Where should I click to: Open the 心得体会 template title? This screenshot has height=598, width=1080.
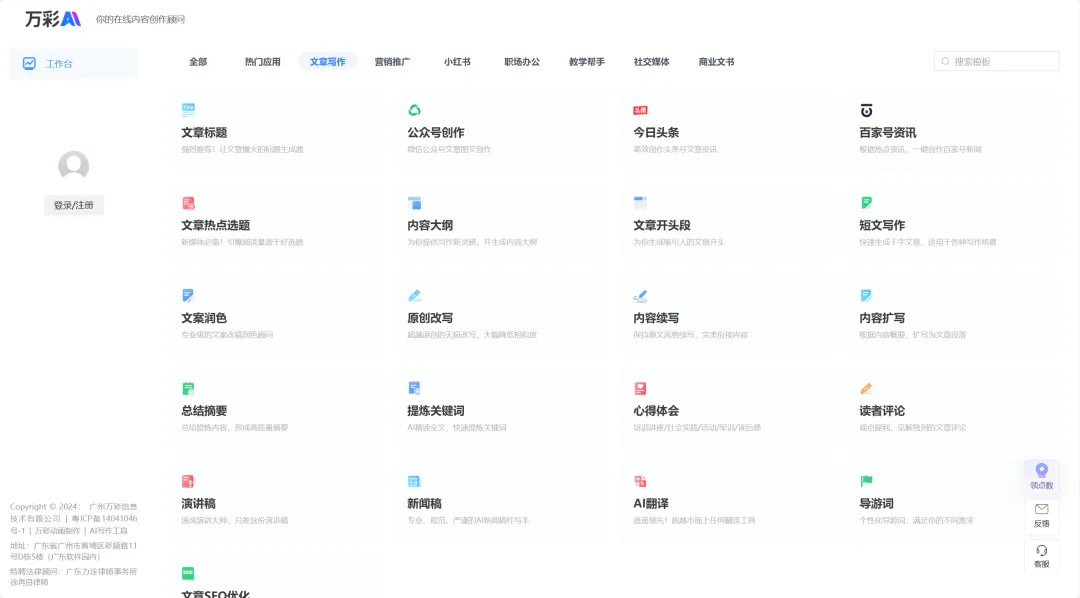tap(656, 411)
